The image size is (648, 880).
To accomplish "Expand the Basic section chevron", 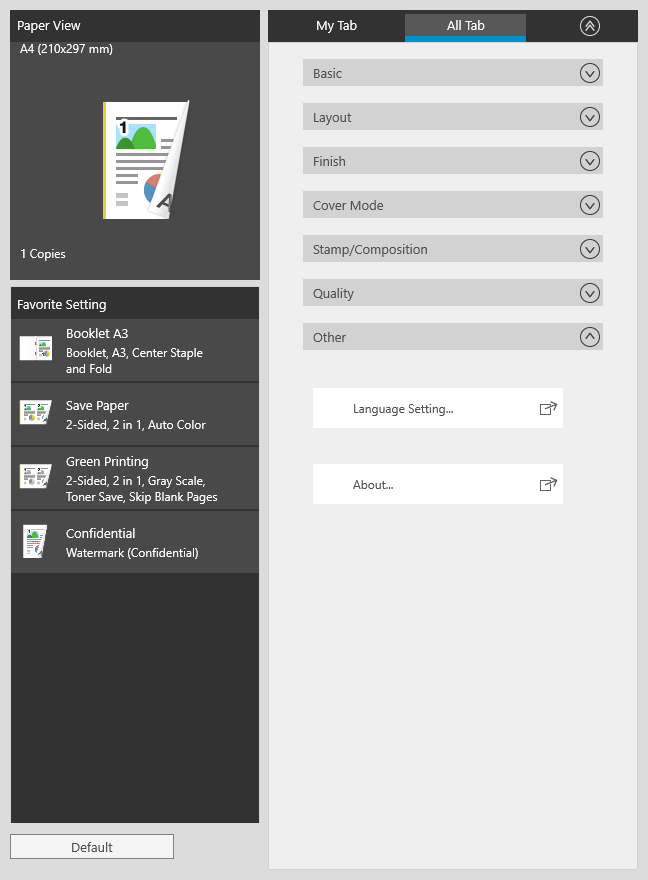I will click(590, 73).
